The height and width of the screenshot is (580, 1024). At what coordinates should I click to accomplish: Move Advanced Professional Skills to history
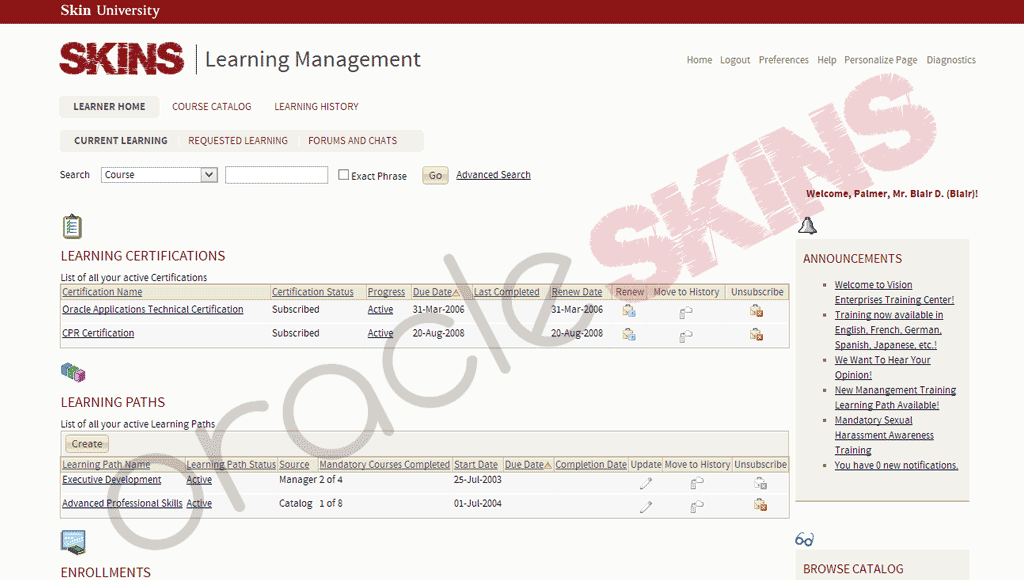point(697,506)
